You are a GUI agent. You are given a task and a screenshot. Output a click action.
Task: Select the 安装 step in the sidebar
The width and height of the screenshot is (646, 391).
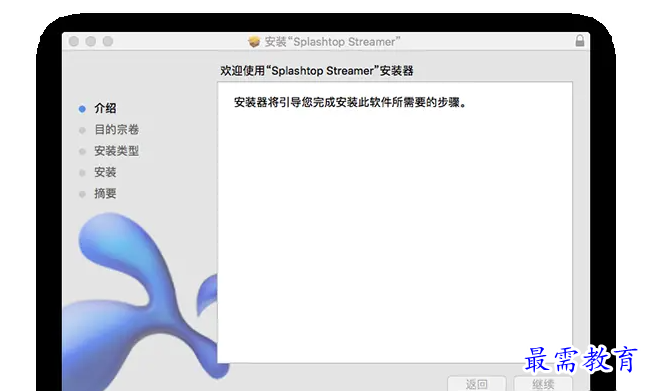click(x=105, y=172)
